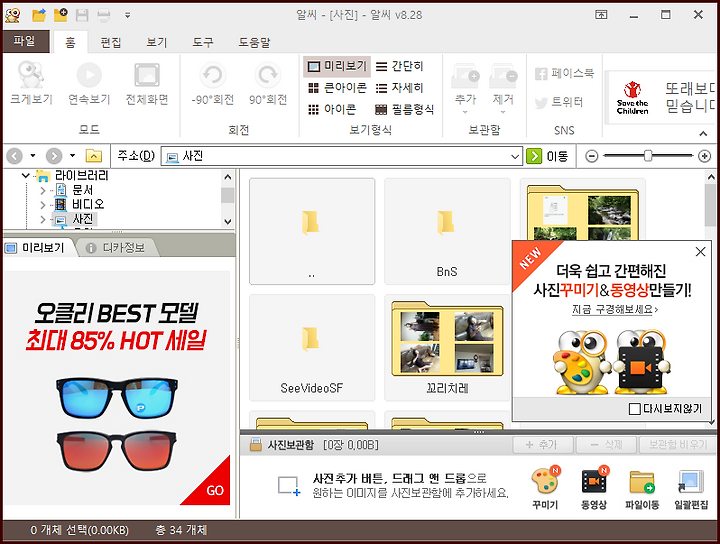Adjust the thumbnail size slider handle
Screen dimensions: 720x544
pos(648,156)
